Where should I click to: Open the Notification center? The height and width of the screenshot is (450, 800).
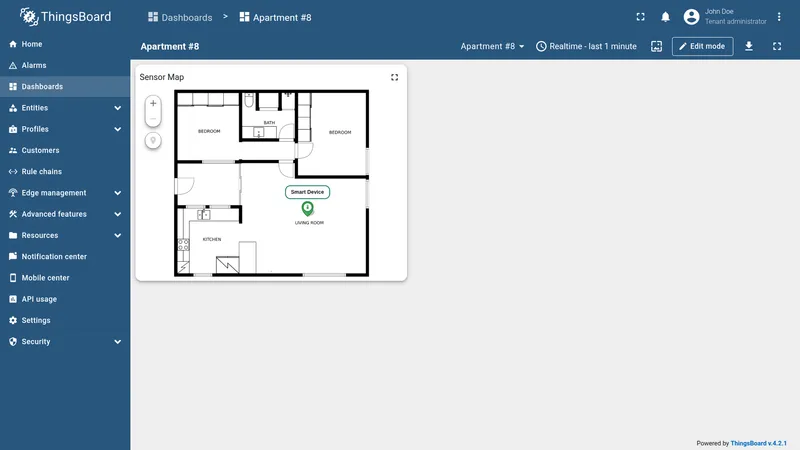(x=65, y=257)
